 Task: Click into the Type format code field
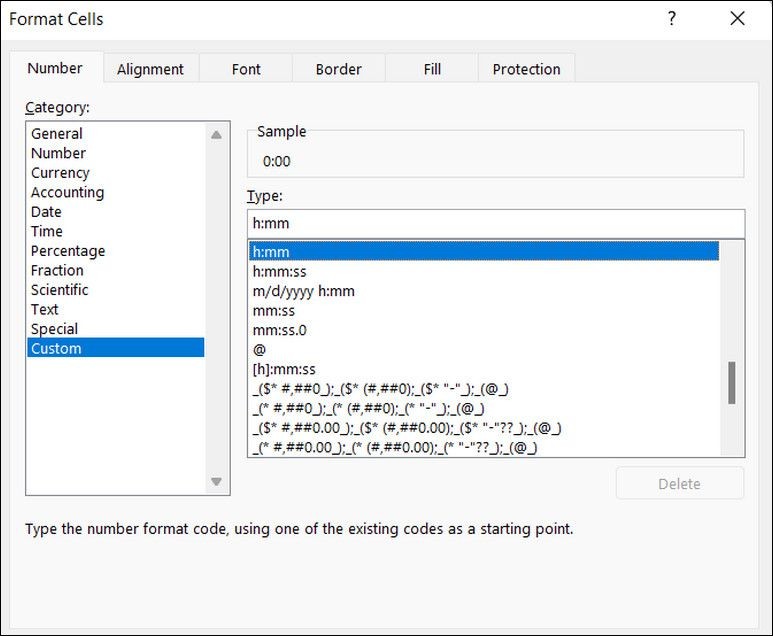tap(496, 223)
